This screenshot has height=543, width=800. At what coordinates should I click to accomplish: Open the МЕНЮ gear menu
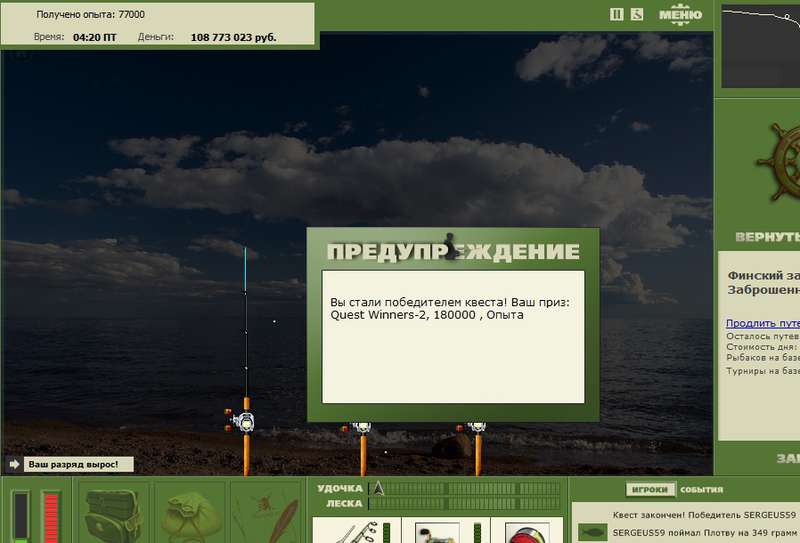click(x=680, y=15)
